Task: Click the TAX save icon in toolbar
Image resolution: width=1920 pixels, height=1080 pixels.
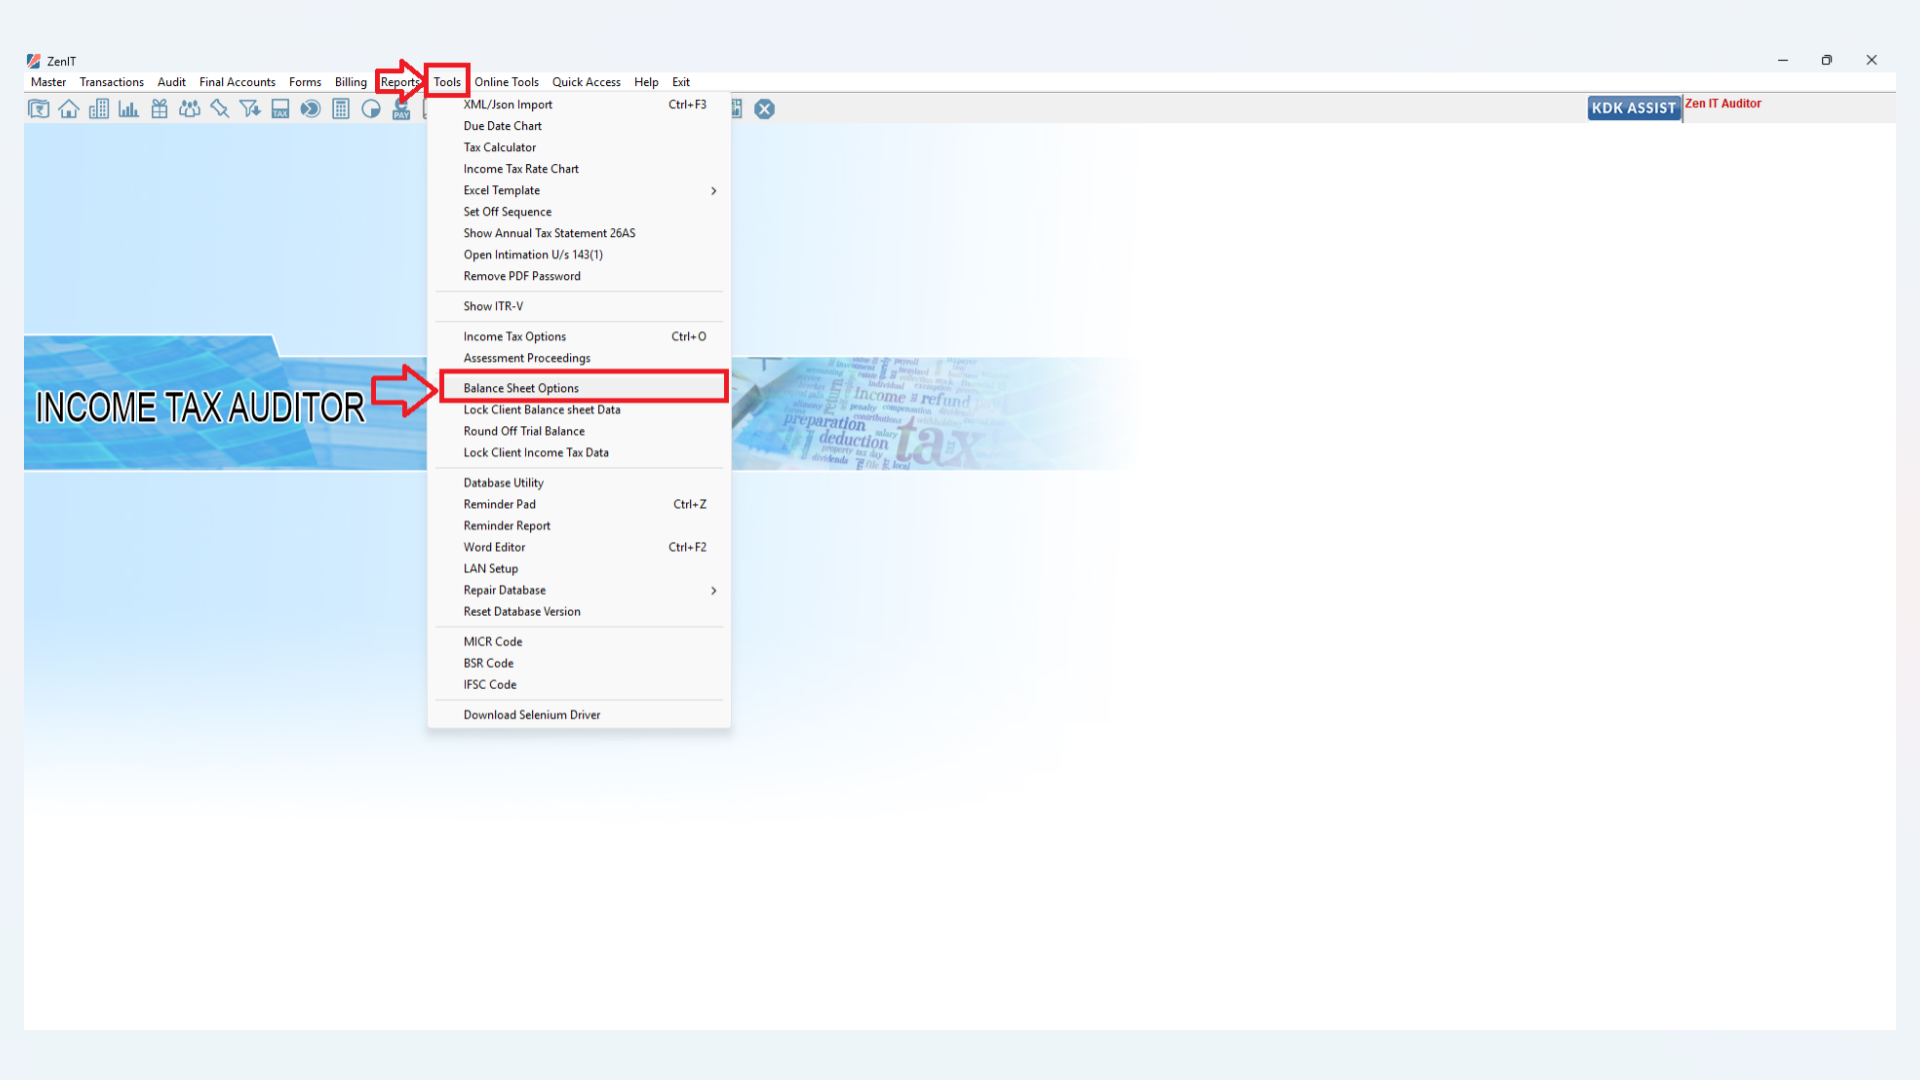Action: tap(280, 109)
